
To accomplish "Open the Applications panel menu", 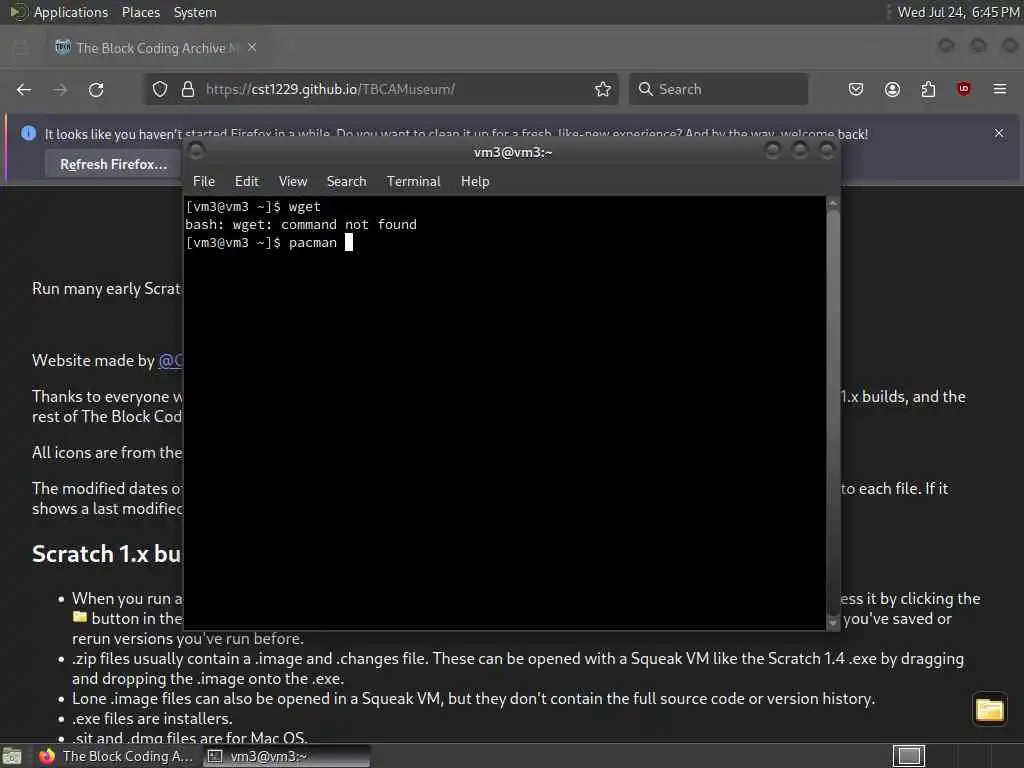I will click(x=60, y=12).
